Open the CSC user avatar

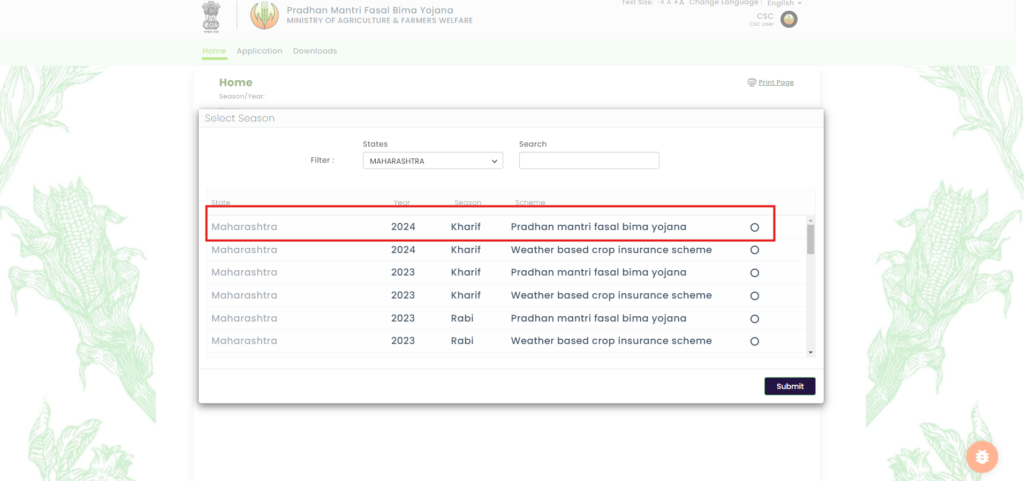(789, 19)
